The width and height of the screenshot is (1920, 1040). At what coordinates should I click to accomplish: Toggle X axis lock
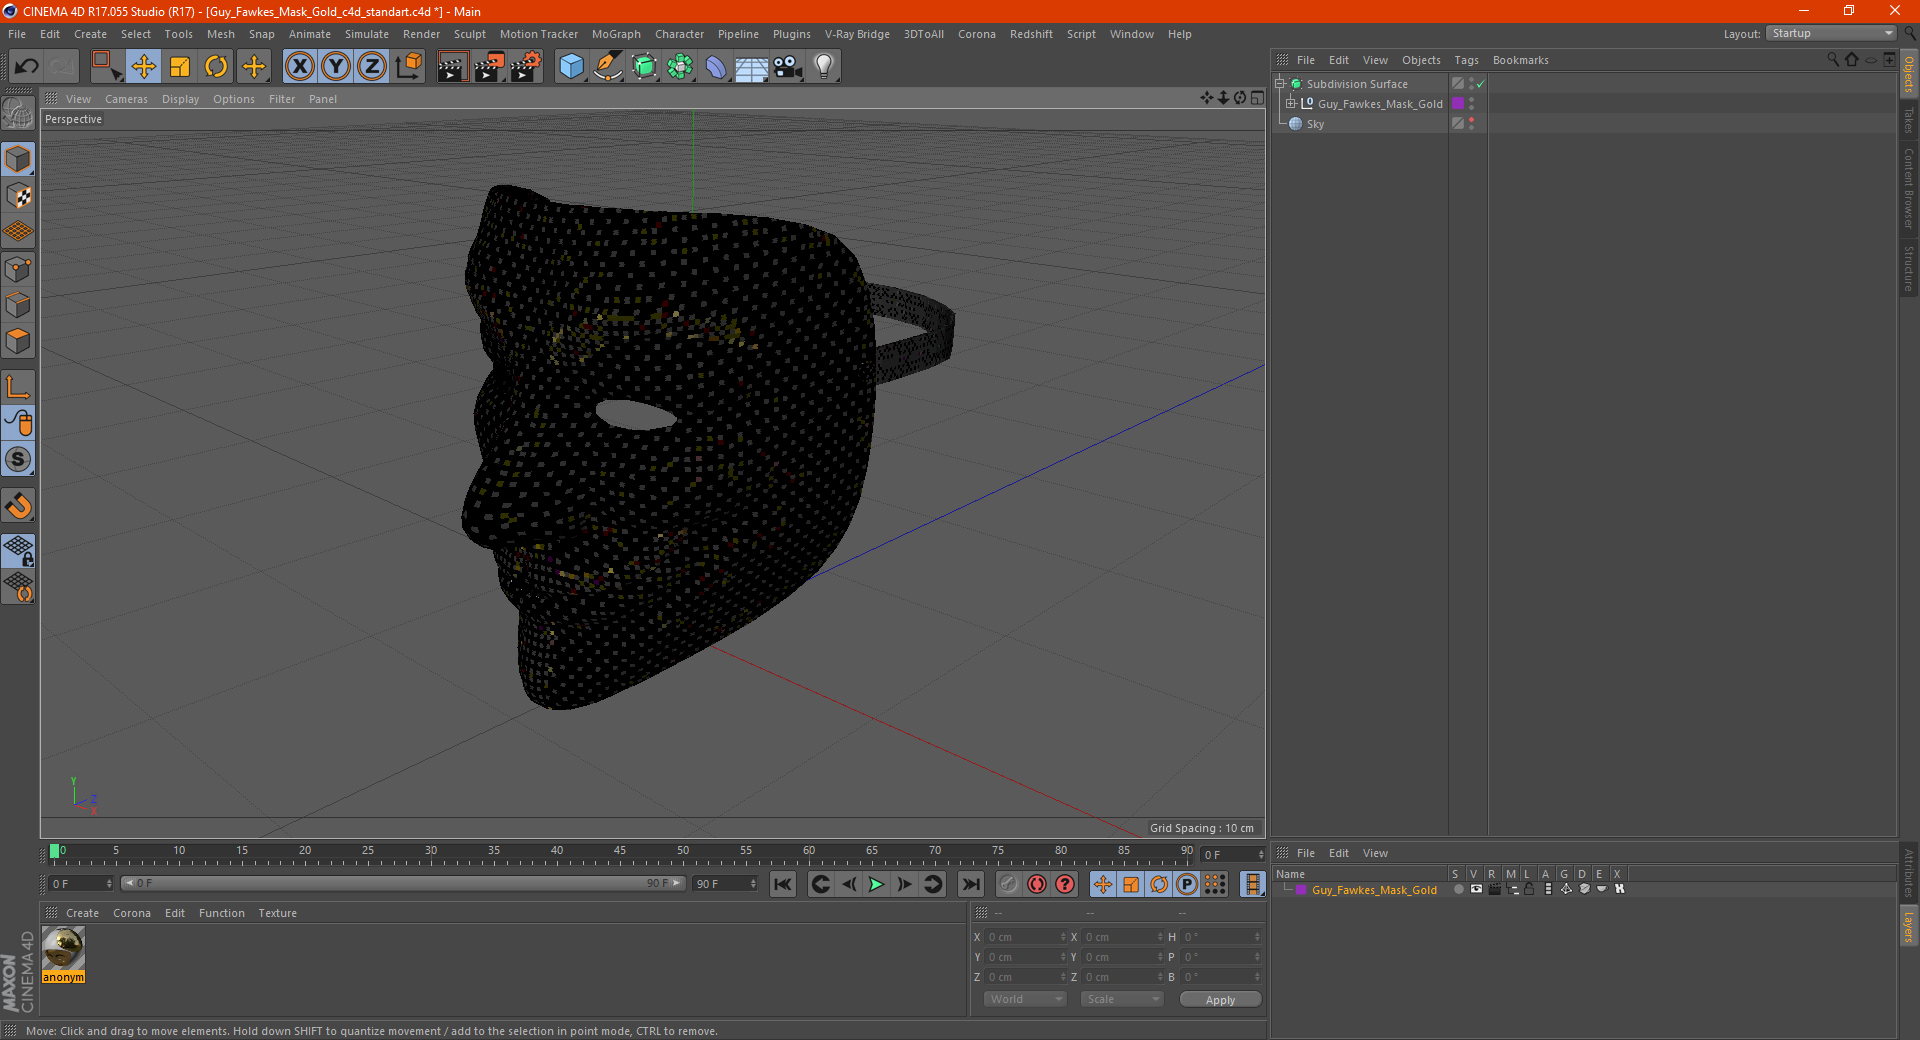299,67
